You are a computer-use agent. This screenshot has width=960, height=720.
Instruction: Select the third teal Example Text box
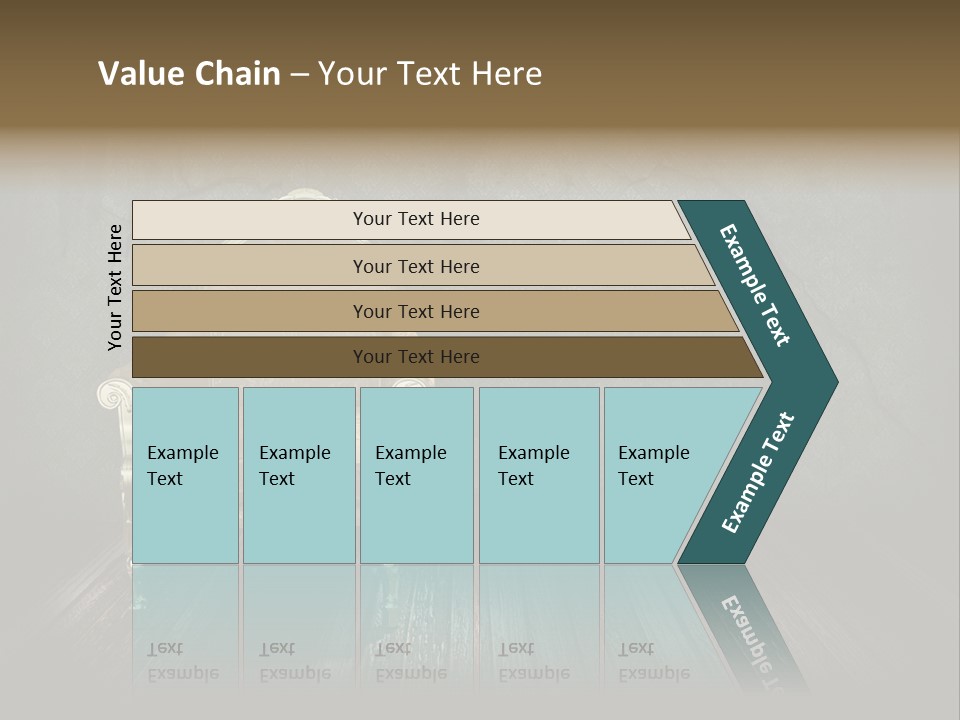pyautogui.click(x=417, y=475)
